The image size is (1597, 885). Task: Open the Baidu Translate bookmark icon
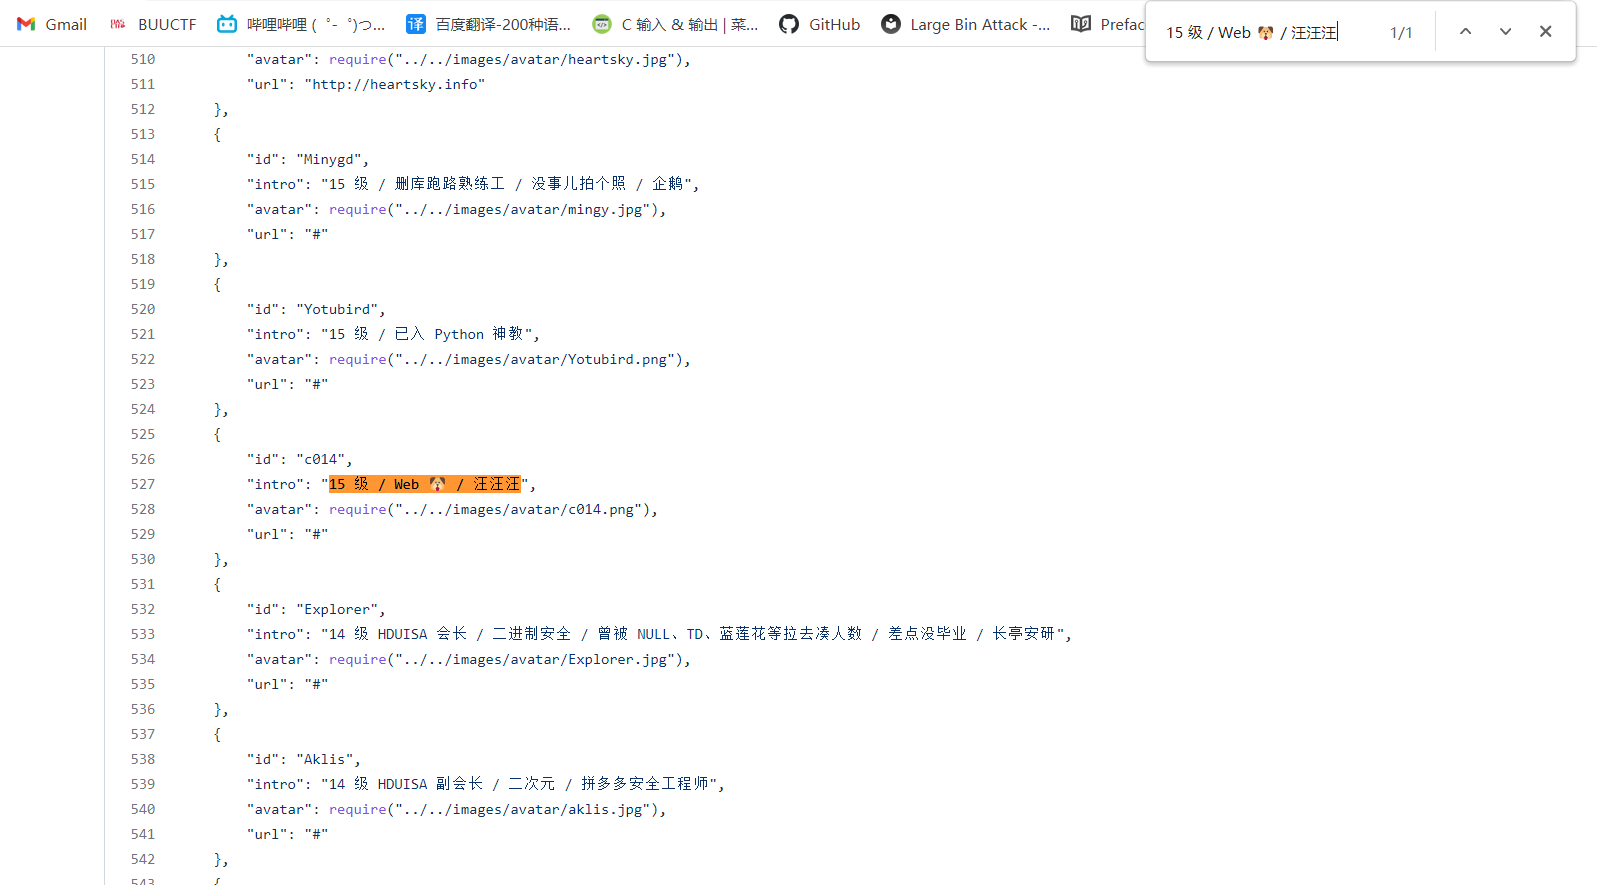pos(416,24)
